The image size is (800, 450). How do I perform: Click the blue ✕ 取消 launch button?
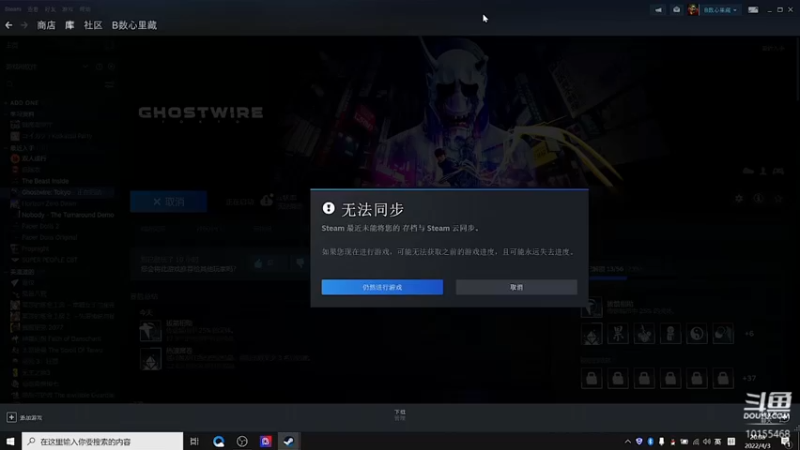pos(168,202)
